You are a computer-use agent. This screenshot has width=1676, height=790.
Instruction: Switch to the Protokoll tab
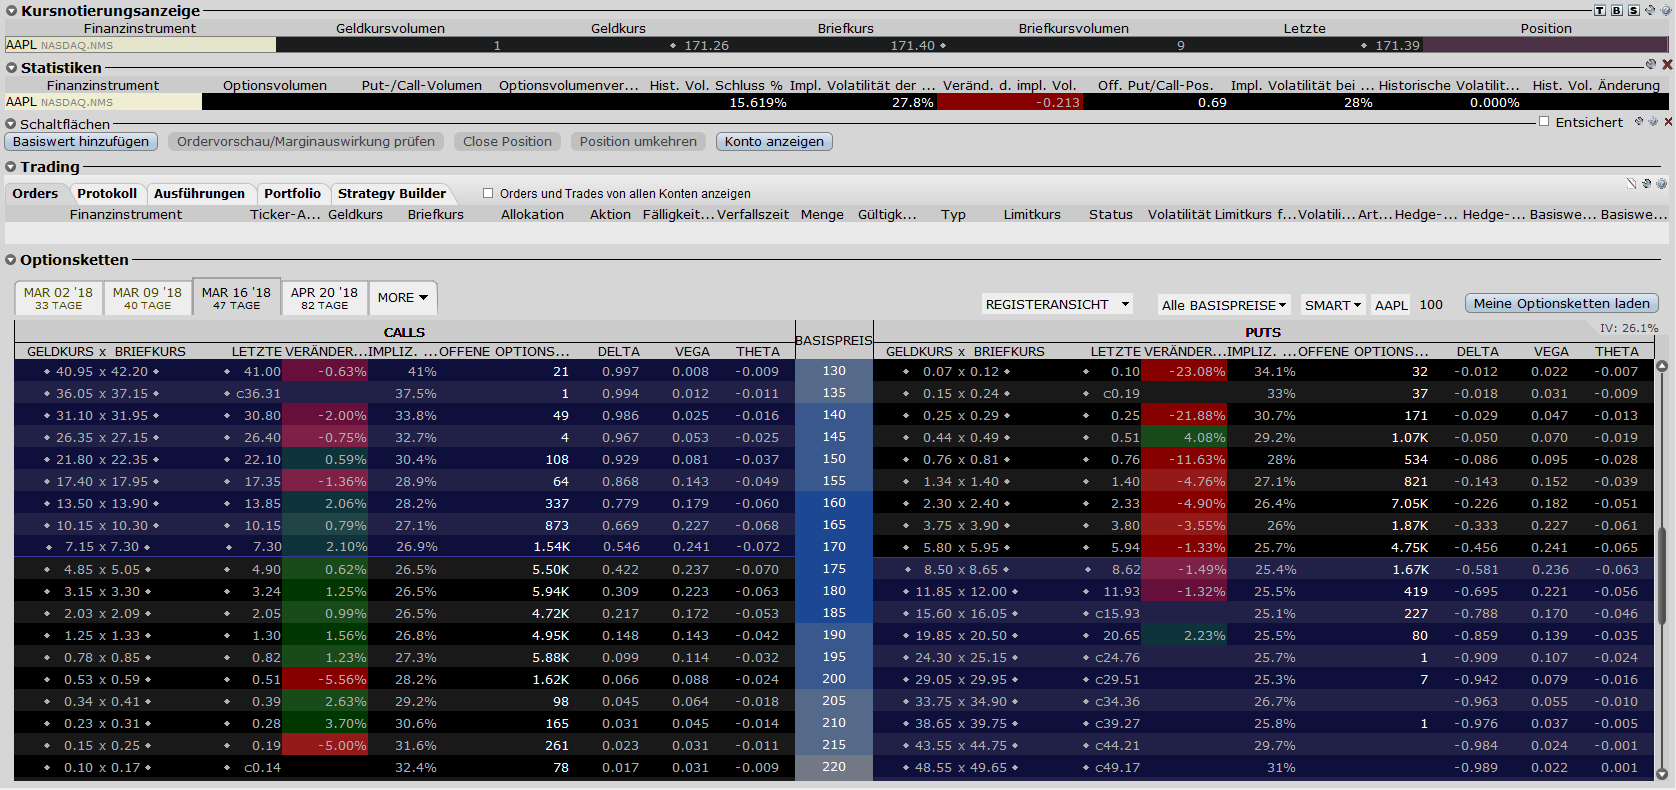pyautogui.click(x=107, y=194)
